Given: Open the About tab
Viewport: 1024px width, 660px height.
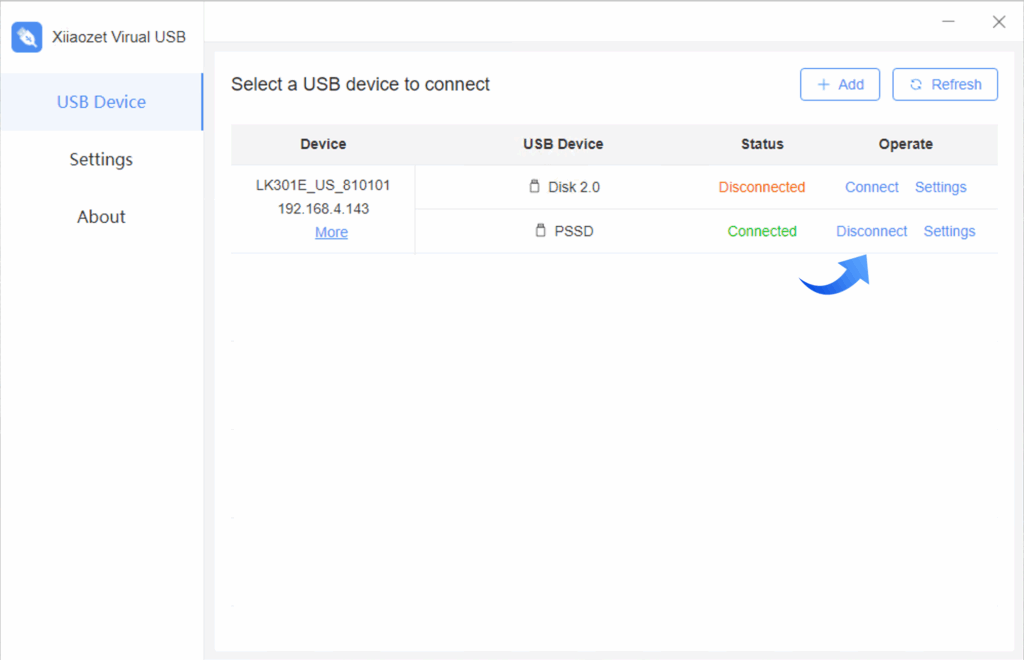Looking at the screenshot, I should [101, 217].
